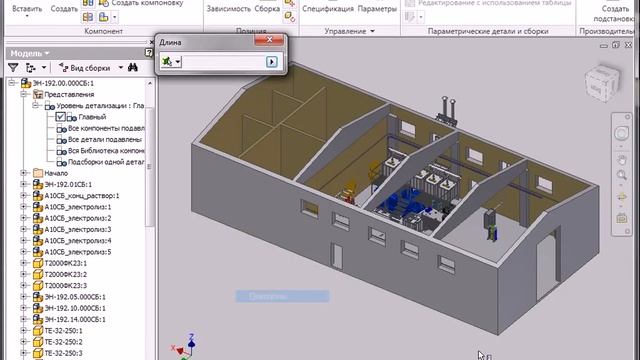
Task: Expand the ЭН-192.01СБ:1 node
Action: pyautogui.click(x=24, y=184)
